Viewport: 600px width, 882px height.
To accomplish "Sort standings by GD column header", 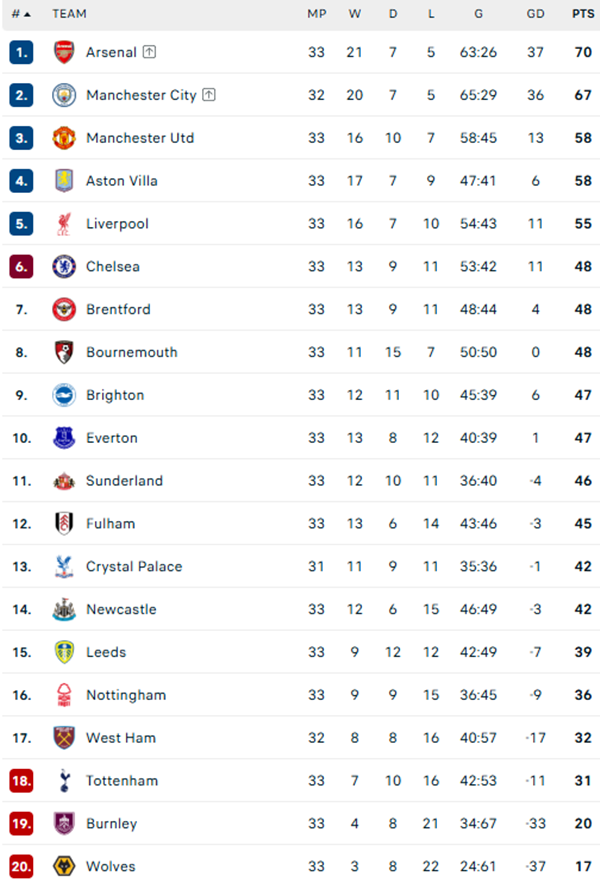I will [536, 14].
